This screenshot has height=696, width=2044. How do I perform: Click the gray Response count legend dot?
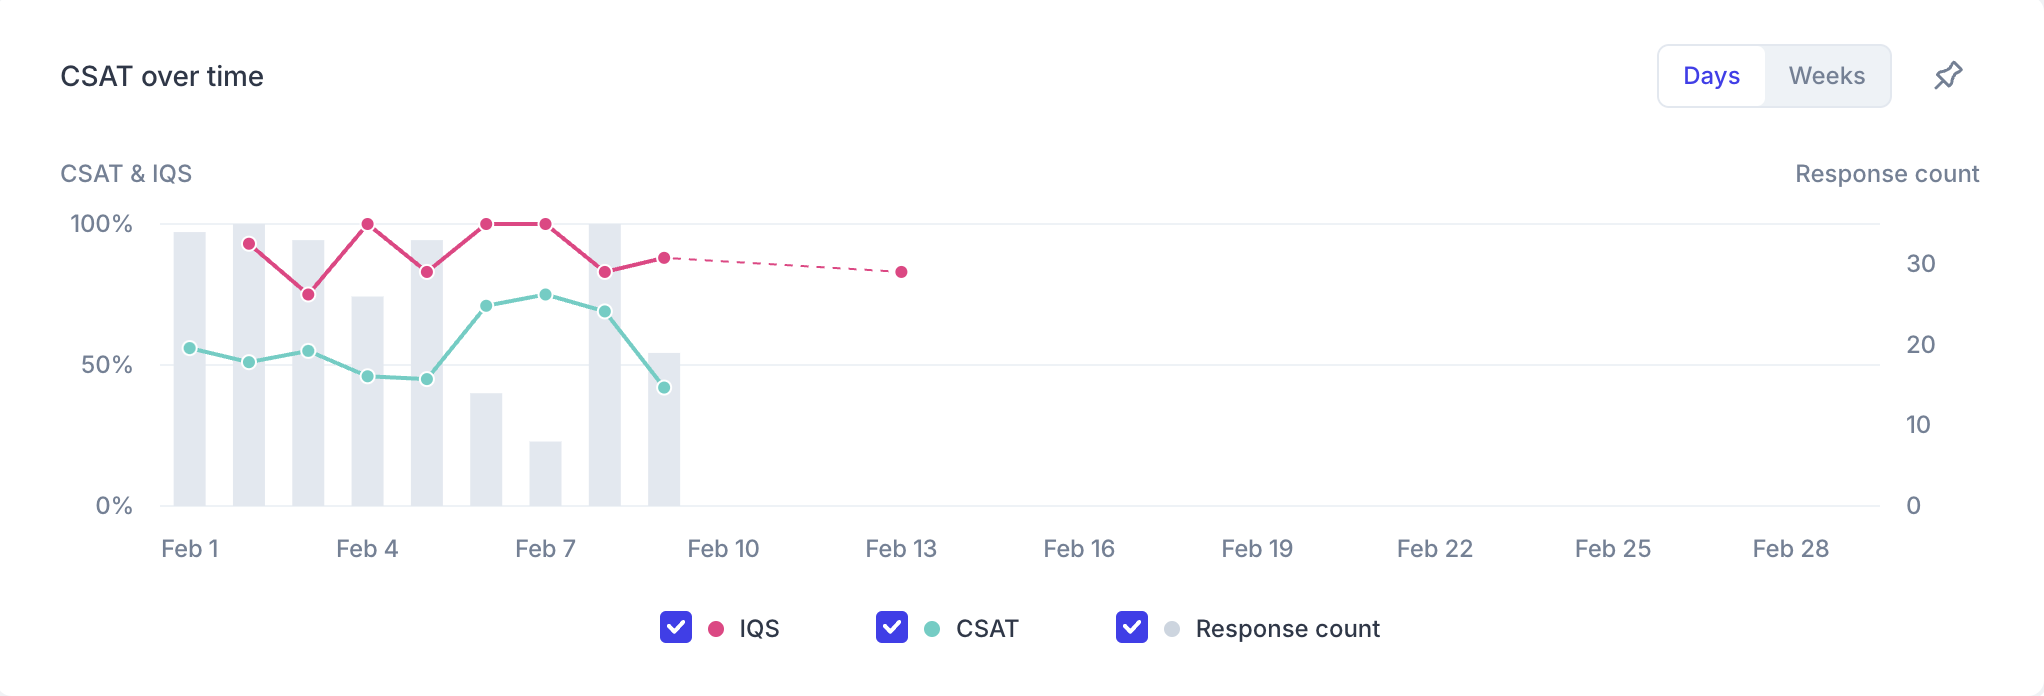(x=1172, y=629)
